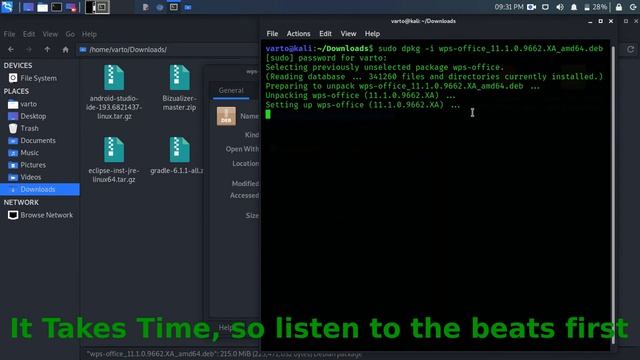Click the terminal vertical scrollbar

[x=613, y=194]
